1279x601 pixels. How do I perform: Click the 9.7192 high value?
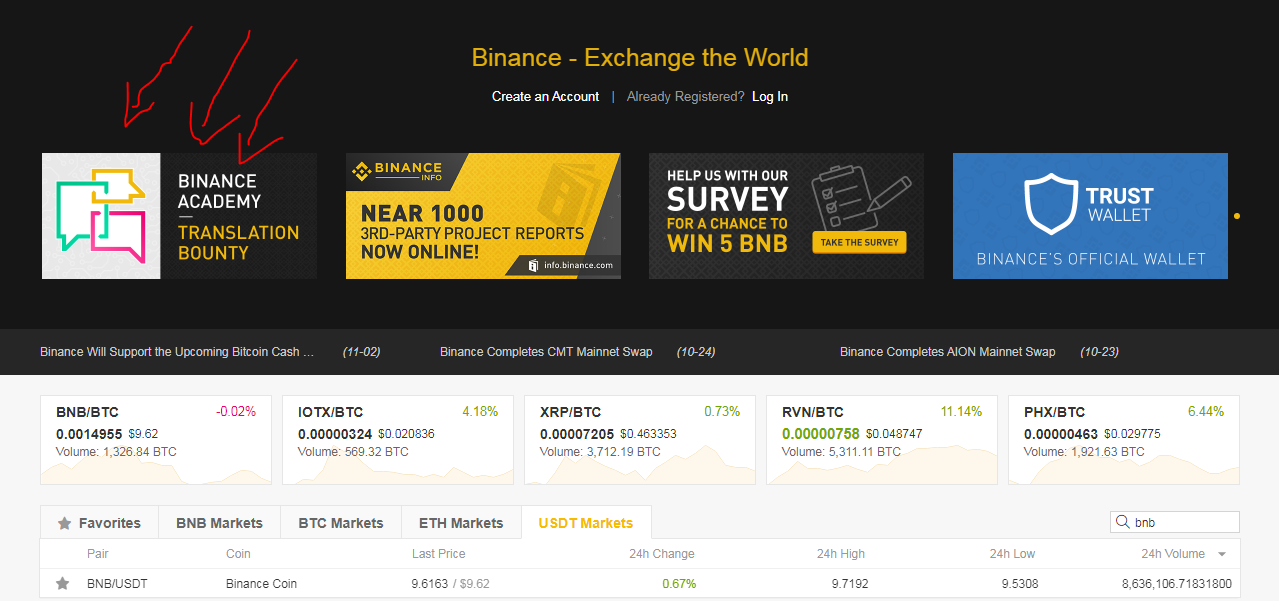pos(848,584)
